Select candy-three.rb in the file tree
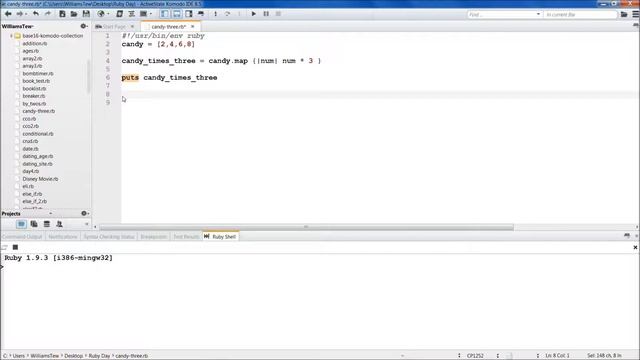This screenshot has height=360, width=640. click(x=38, y=111)
